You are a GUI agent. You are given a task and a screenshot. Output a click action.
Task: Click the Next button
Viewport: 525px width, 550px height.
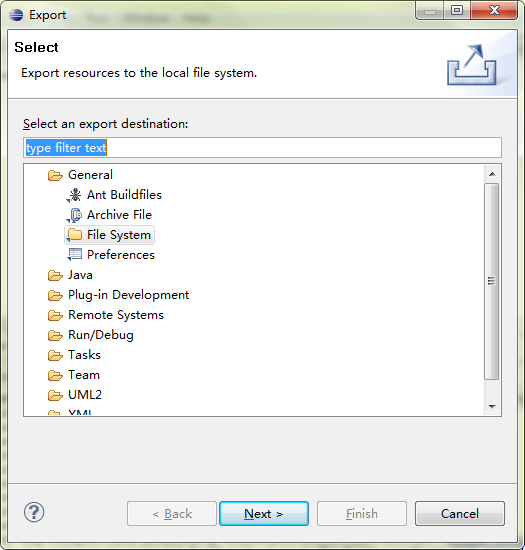click(264, 514)
